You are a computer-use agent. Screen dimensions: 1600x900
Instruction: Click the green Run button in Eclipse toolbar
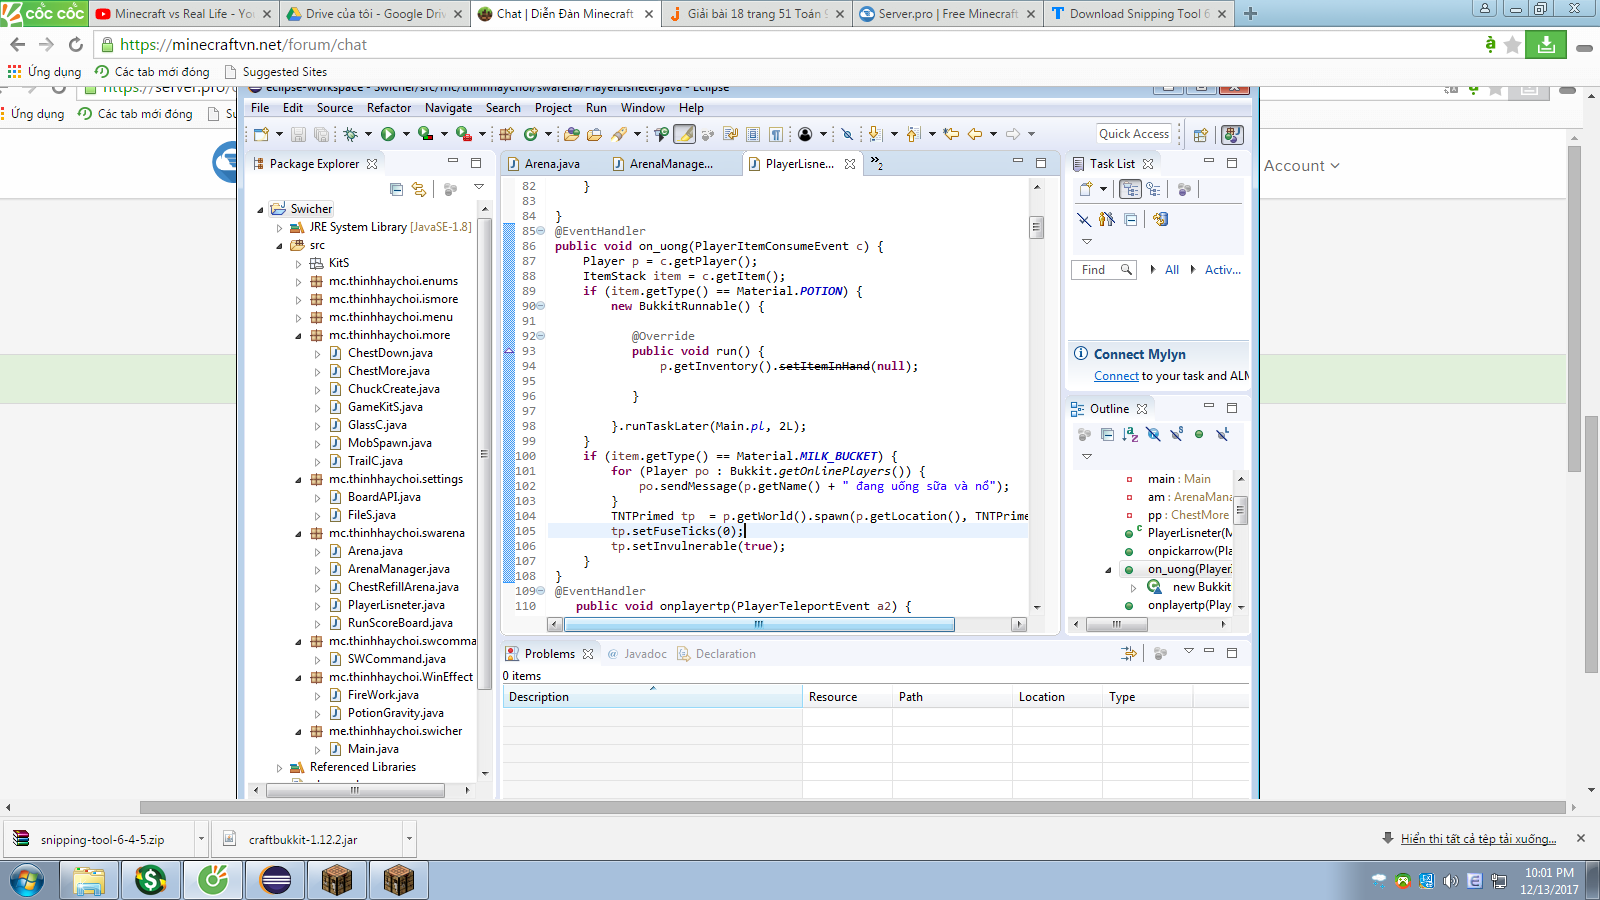(388, 134)
